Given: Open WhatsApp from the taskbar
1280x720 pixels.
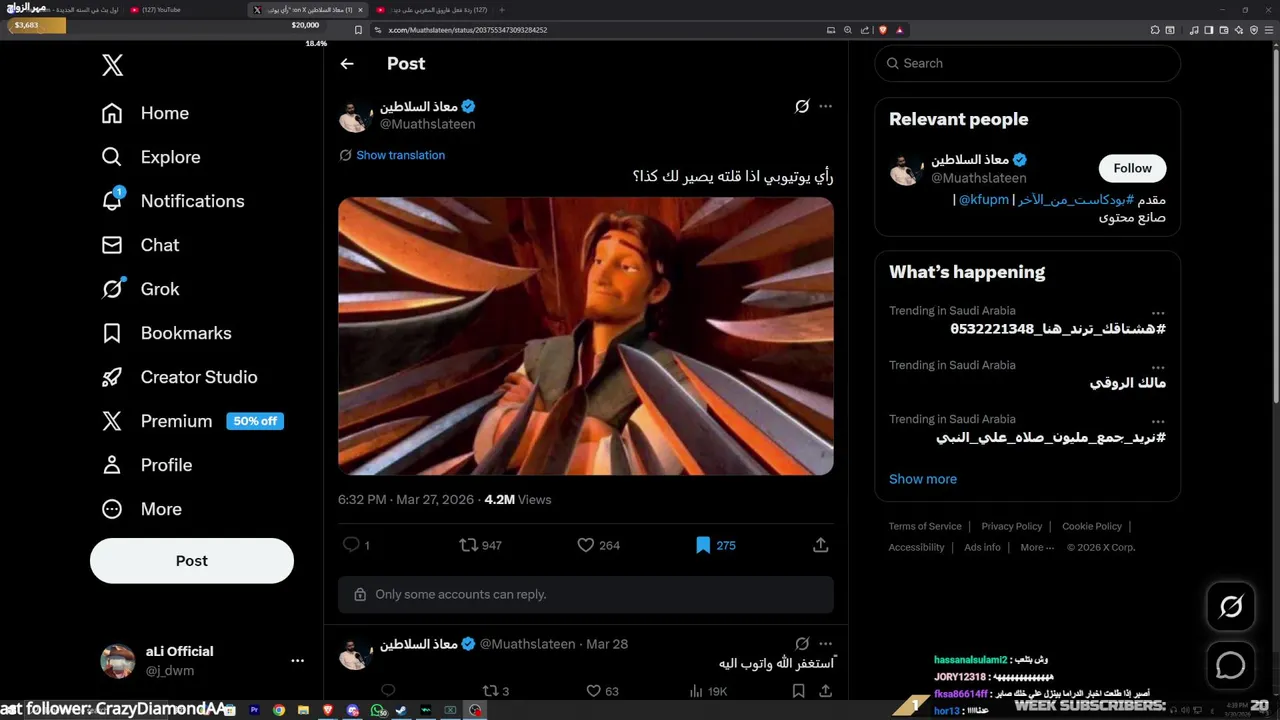Looking at the screenshot, I should [x=378, y=710].
